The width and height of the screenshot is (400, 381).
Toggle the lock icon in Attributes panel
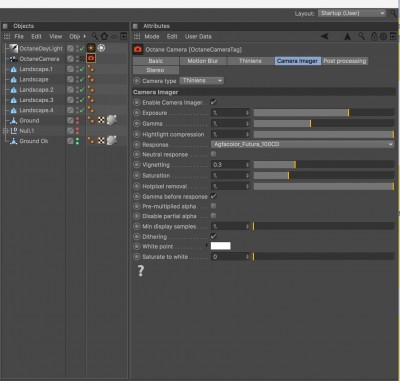374,36
